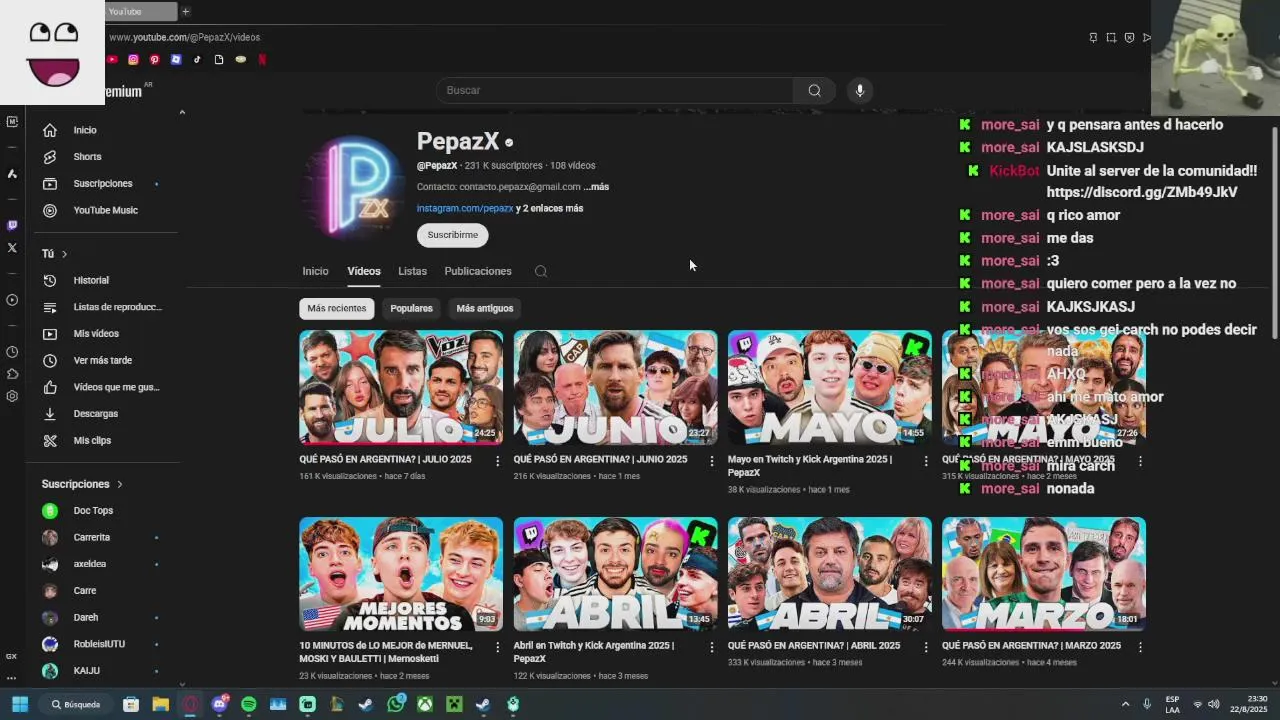Expand the Suscripciones section header
1280x720 pixels.
(82, 484)
